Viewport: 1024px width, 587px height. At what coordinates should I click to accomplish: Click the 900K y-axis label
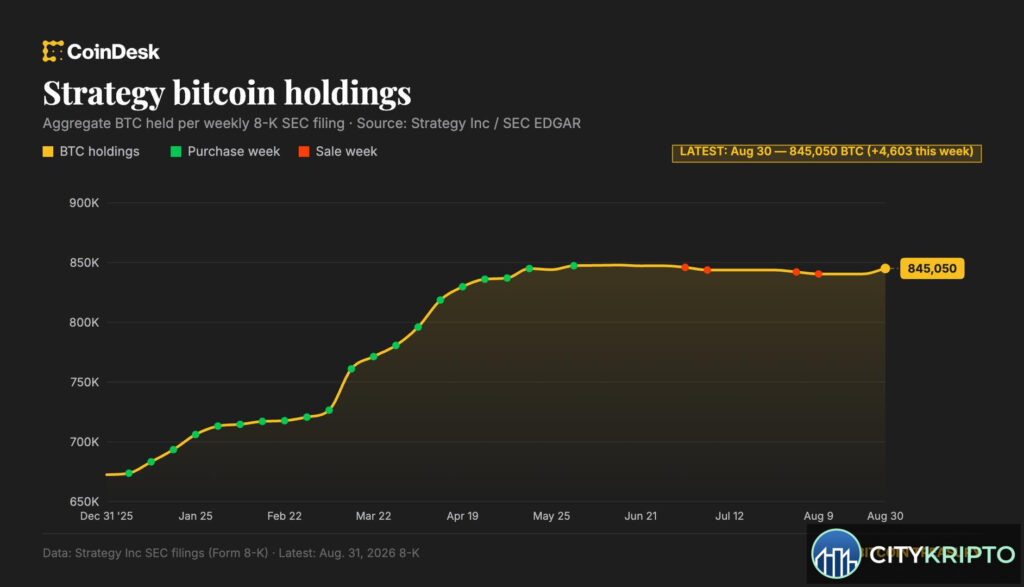pyautogui.click(x=84, y=203)
